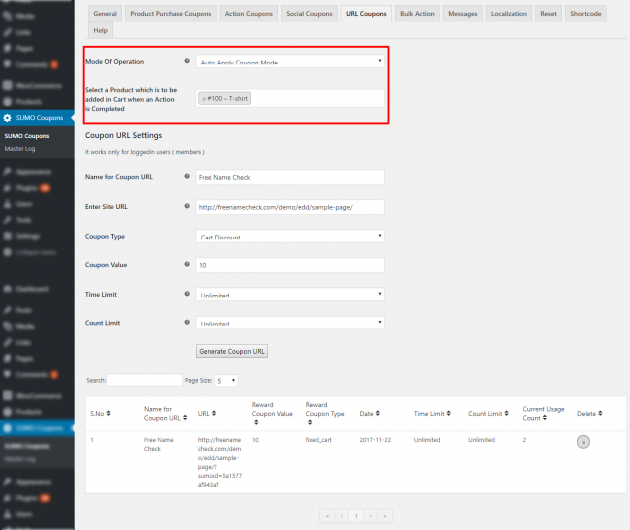The image size is (630, 530).
Task: Click help icon beside Mode Of Operation
Action: point(187,61)
